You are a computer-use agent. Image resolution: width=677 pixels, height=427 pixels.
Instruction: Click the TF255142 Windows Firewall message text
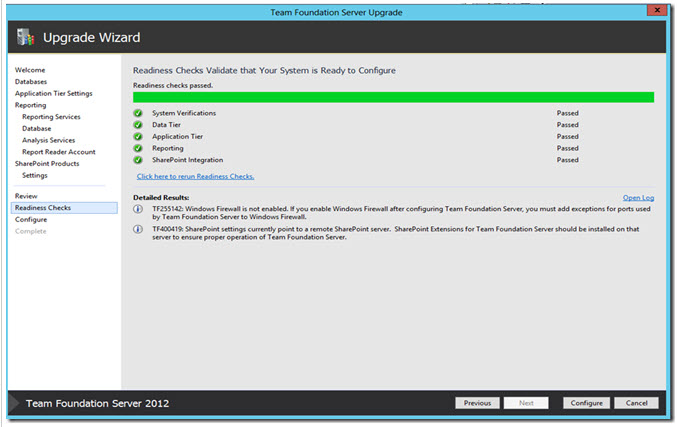pyautogui.click(x=401, y=213)
